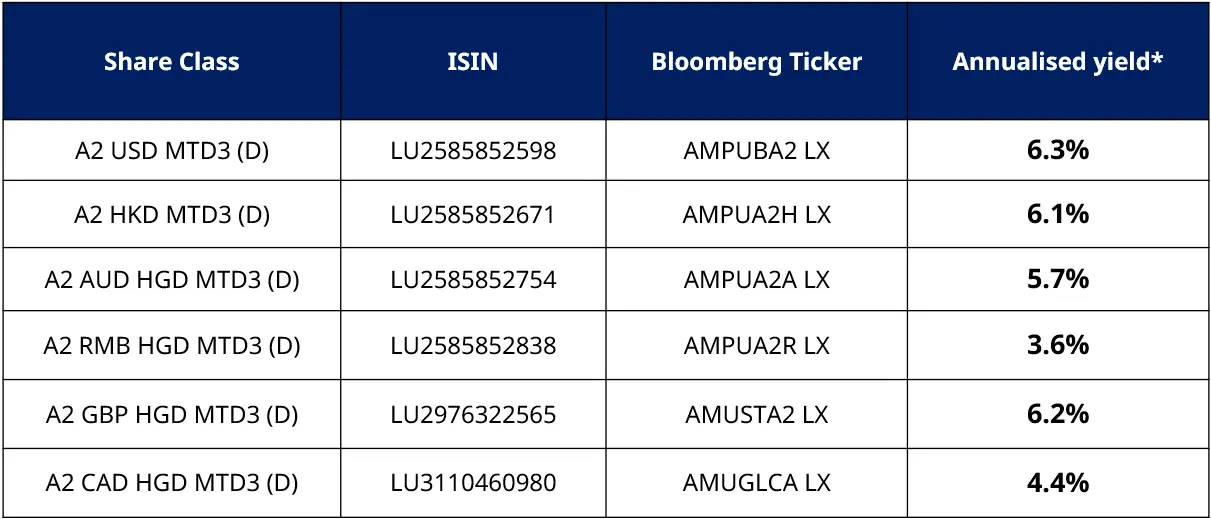Click ISIN code LU2585852598
Image resolution: width=1211 pixels, height=519 pixels.
pos(473,151)
